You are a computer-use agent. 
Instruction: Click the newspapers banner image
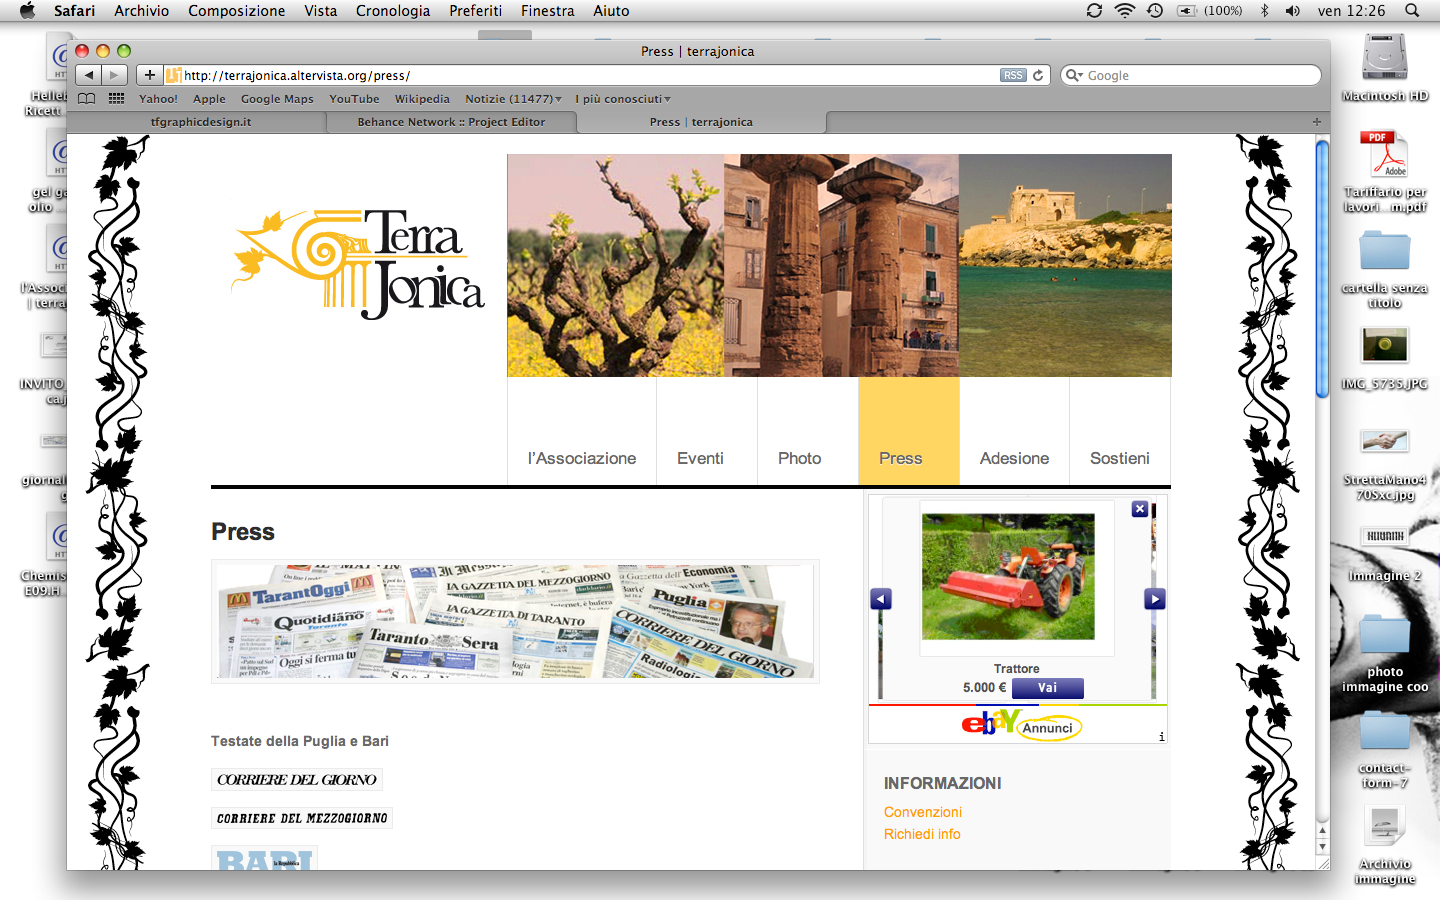515,621
